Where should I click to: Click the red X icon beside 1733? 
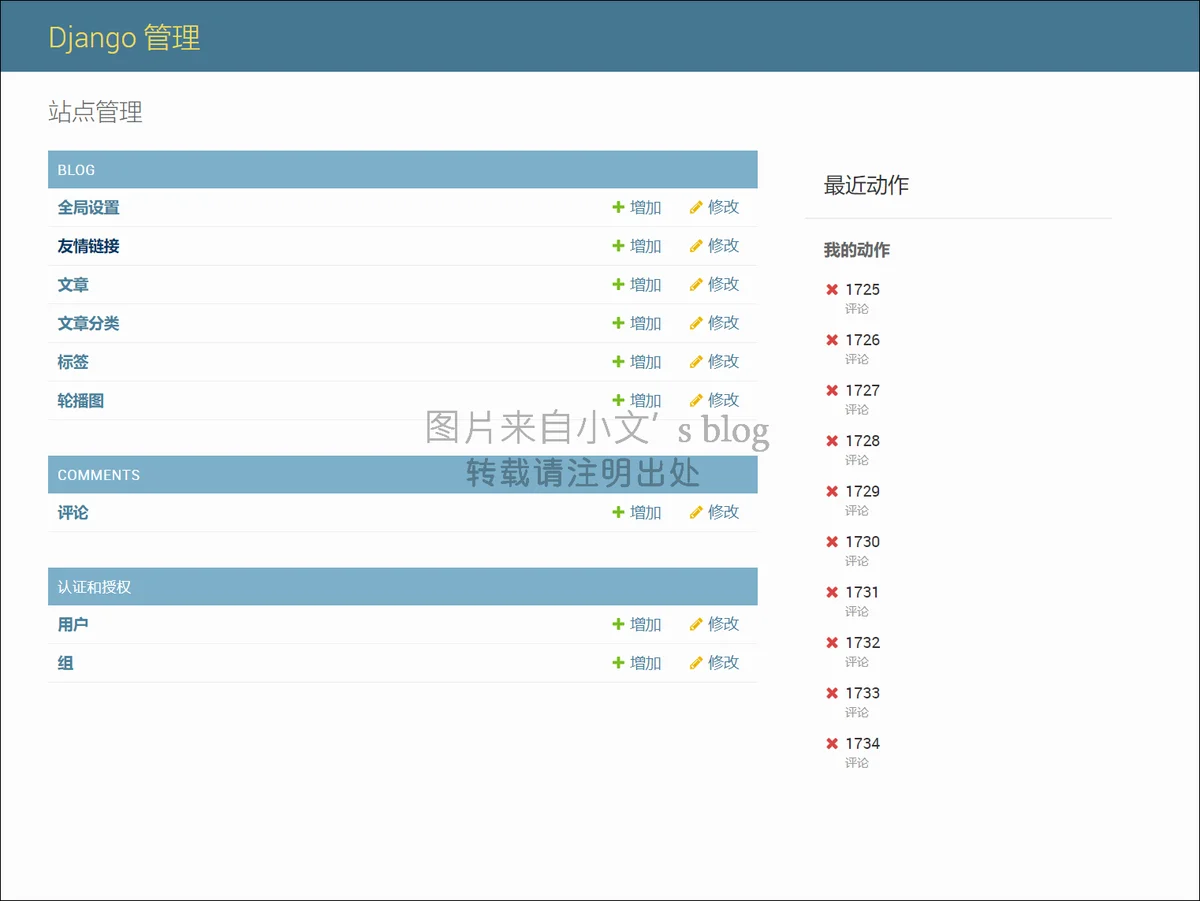[832, 694]
